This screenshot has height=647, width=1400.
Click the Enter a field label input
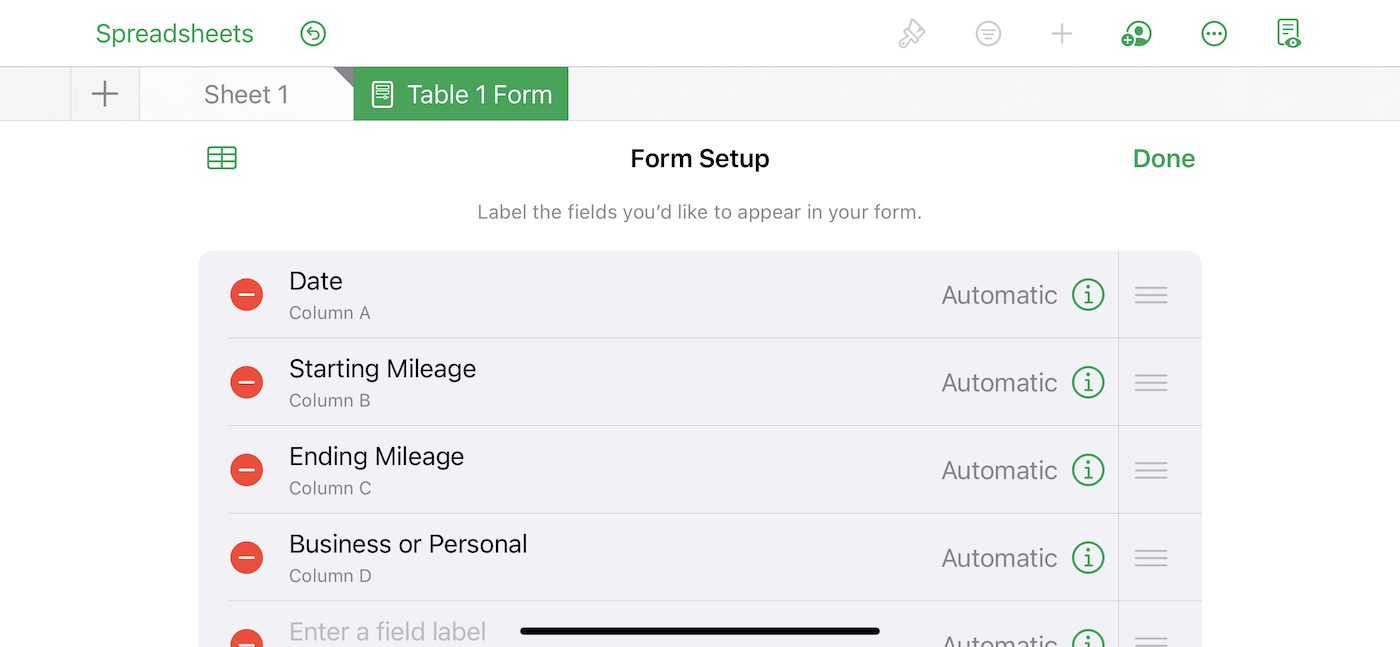[x=388, y=632]
